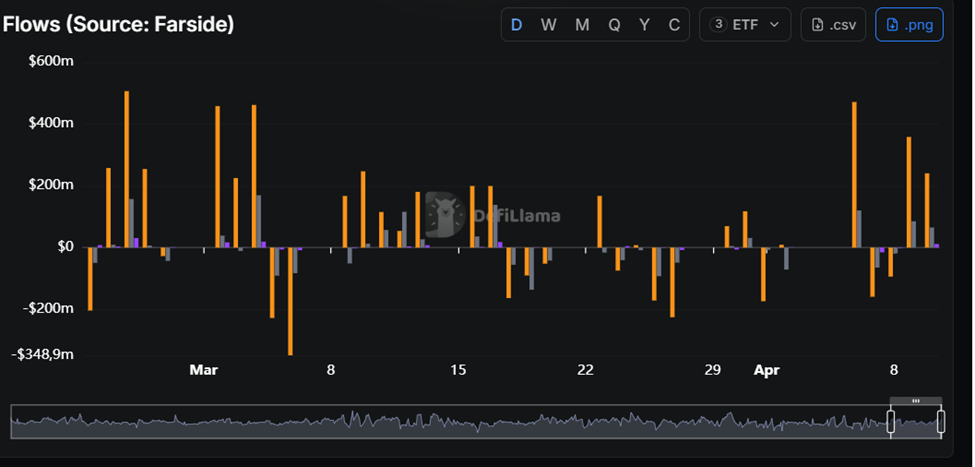Click the 15 date label

coord(458,370)
